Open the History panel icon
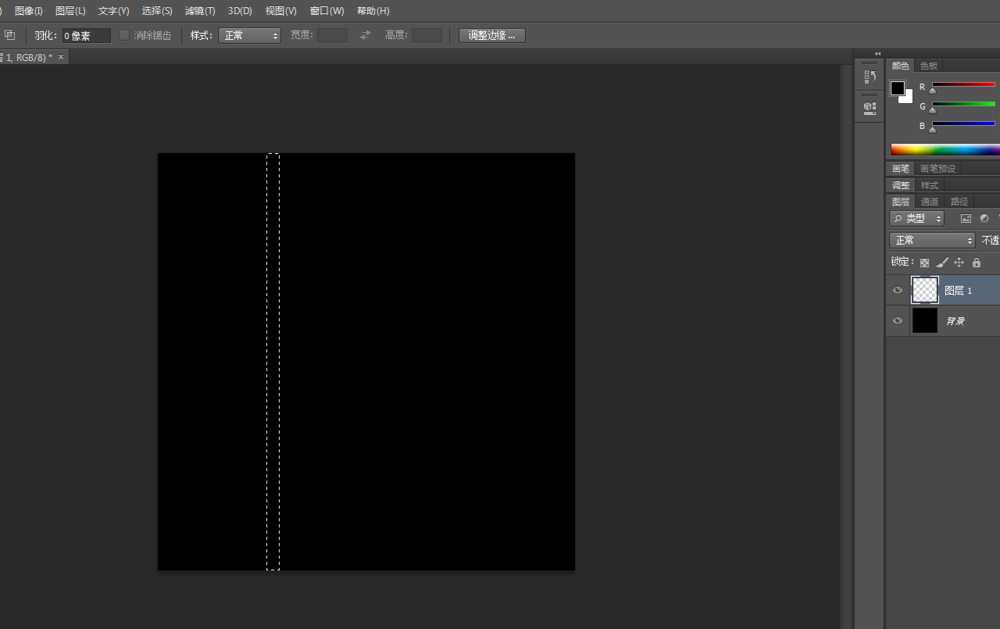 pos(870,77)
